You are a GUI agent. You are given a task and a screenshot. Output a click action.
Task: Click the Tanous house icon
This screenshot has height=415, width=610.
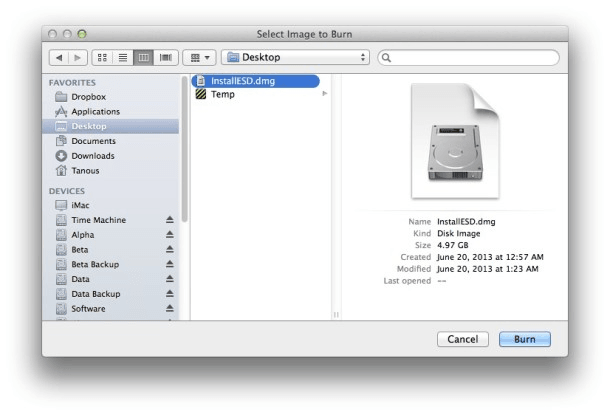pos(61,170)
